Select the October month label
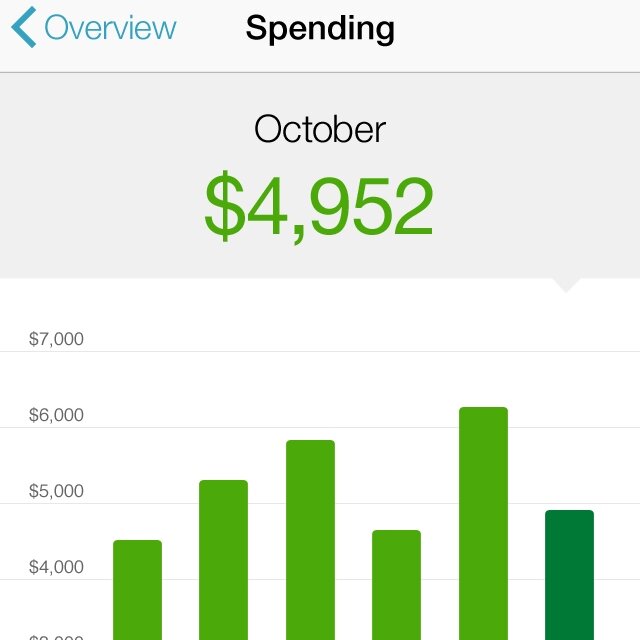 click(x=320, y=129)
